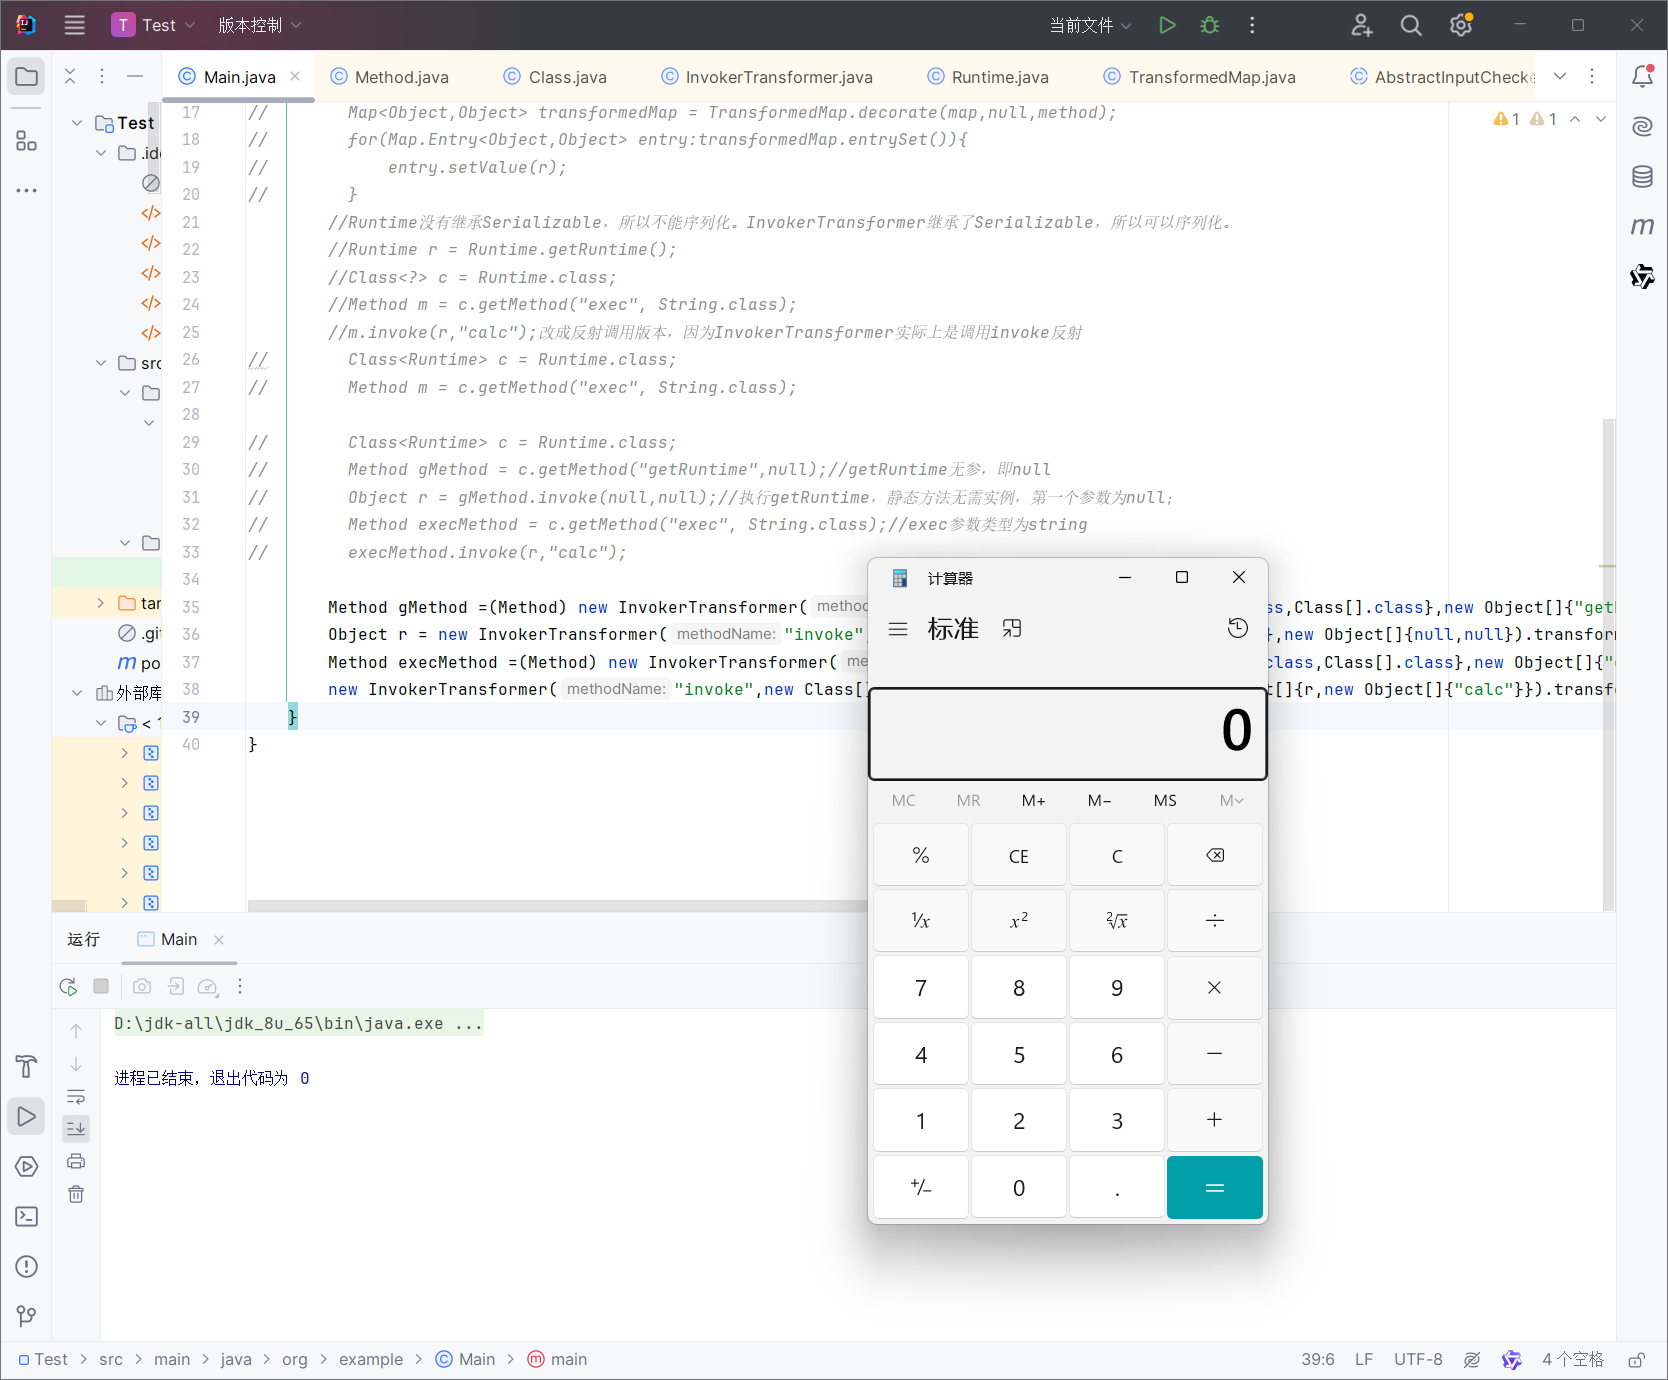Open the AI assistant spiral icon

1642,127
